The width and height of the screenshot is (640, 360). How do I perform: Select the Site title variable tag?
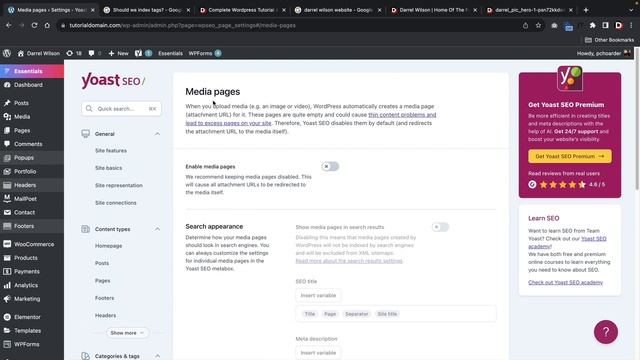pyautogui.click(x=387, y=314)
